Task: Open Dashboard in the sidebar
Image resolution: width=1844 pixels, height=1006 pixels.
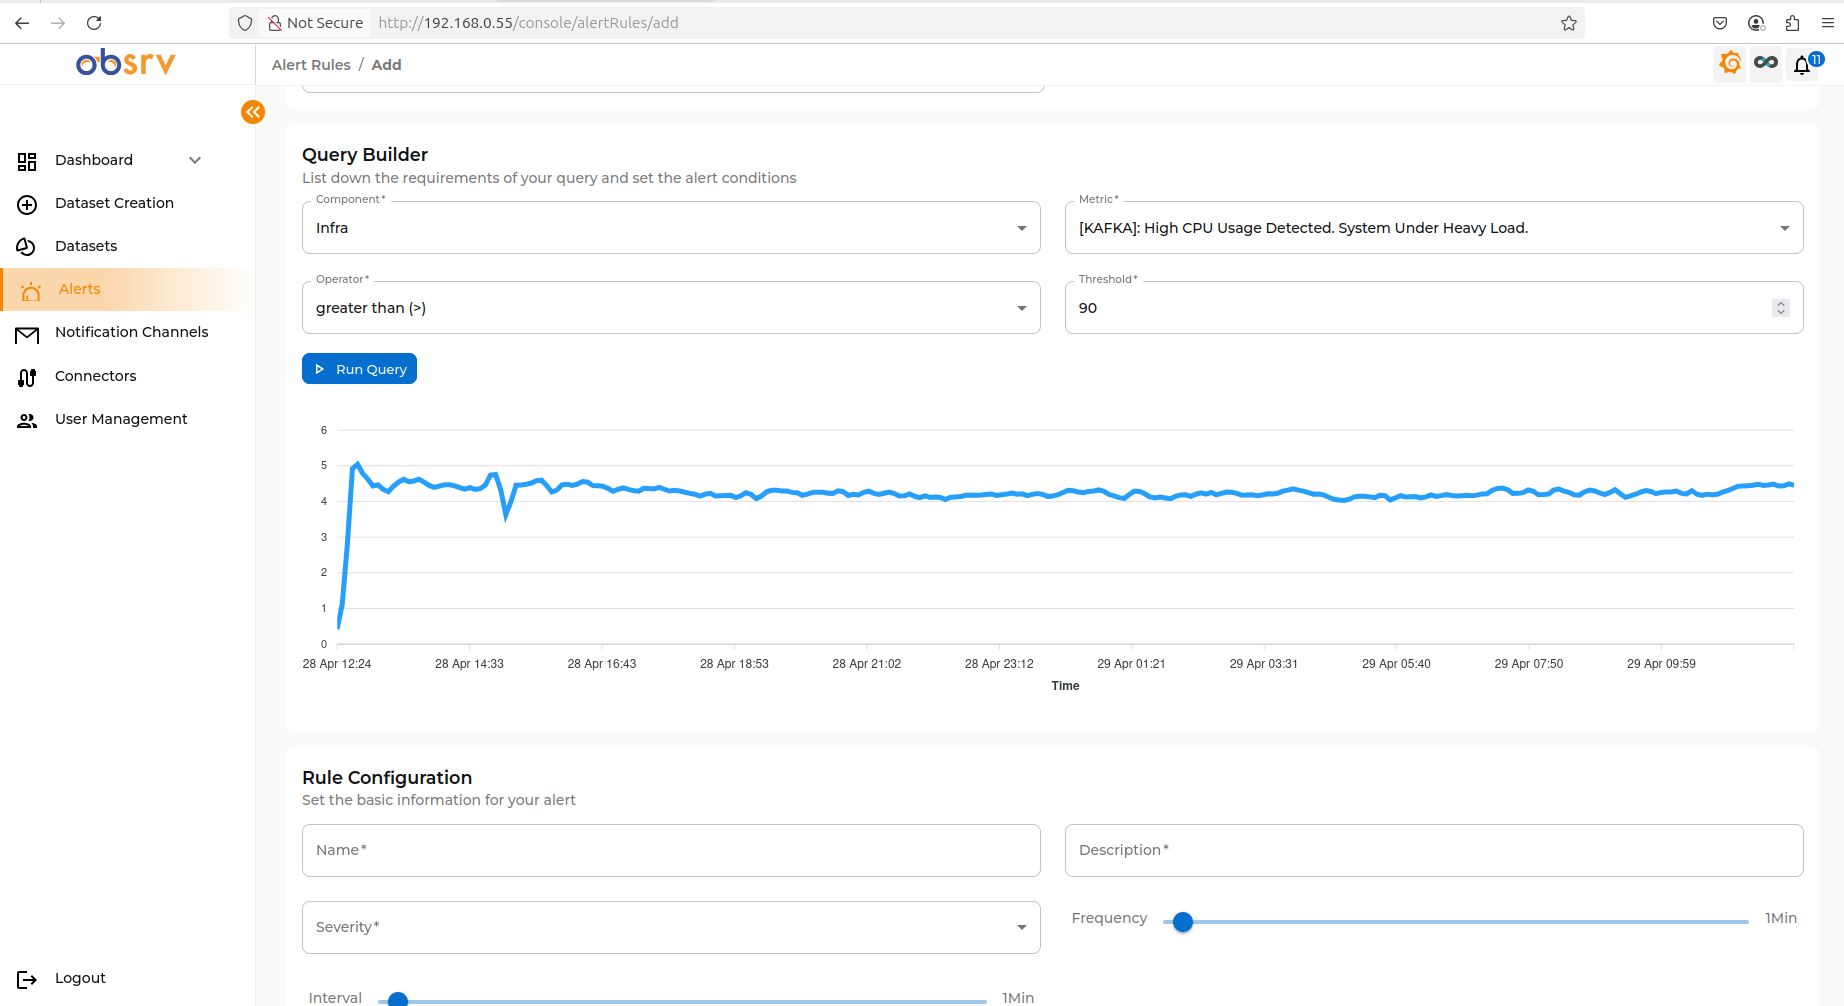Action: (x=93, y=160)
